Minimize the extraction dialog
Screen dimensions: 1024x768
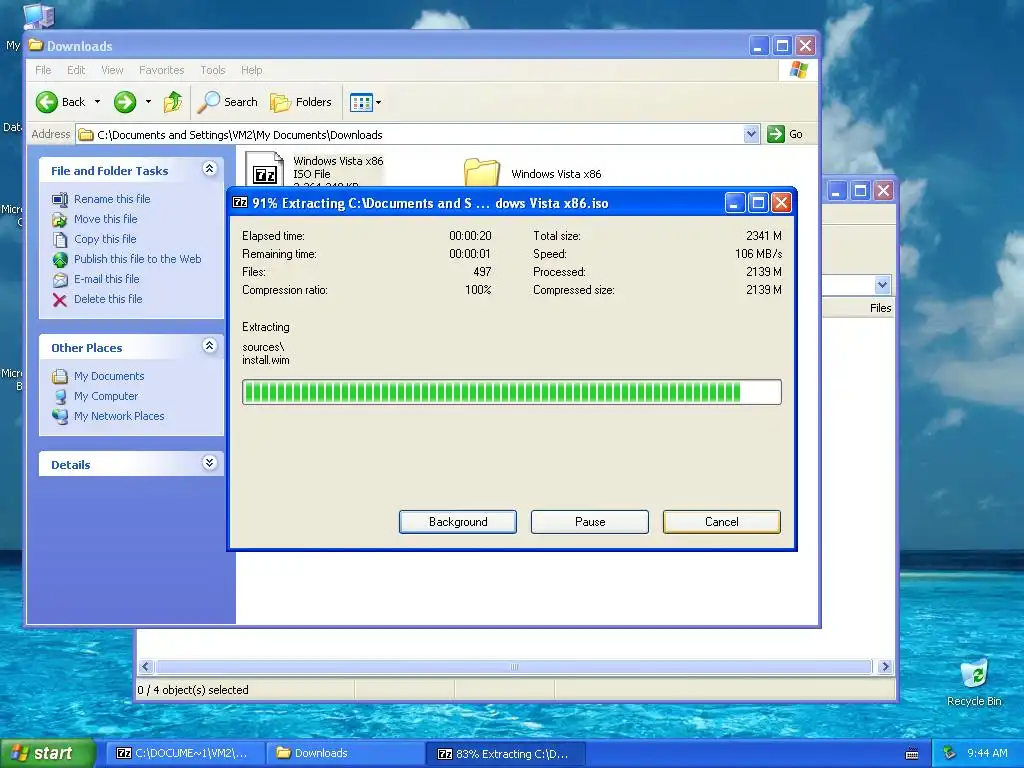[x=734, y=203]
